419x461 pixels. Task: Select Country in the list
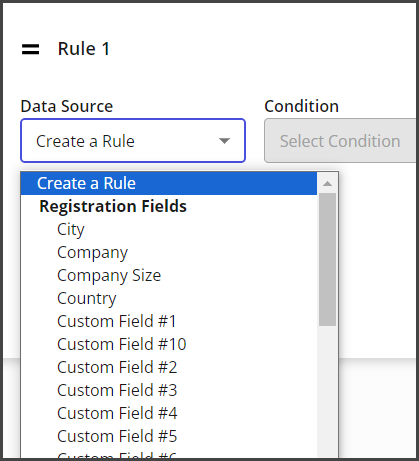coord(169,298)
